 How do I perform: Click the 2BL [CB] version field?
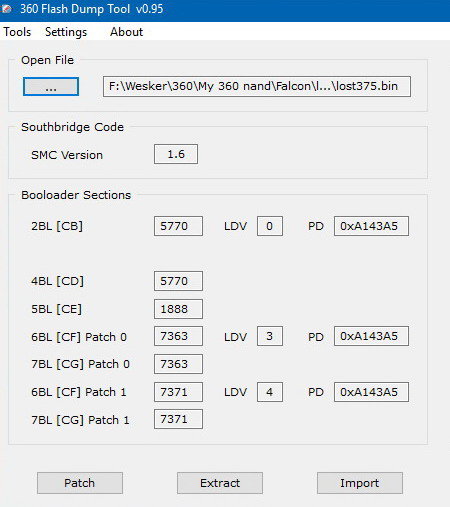click(178, 226)
